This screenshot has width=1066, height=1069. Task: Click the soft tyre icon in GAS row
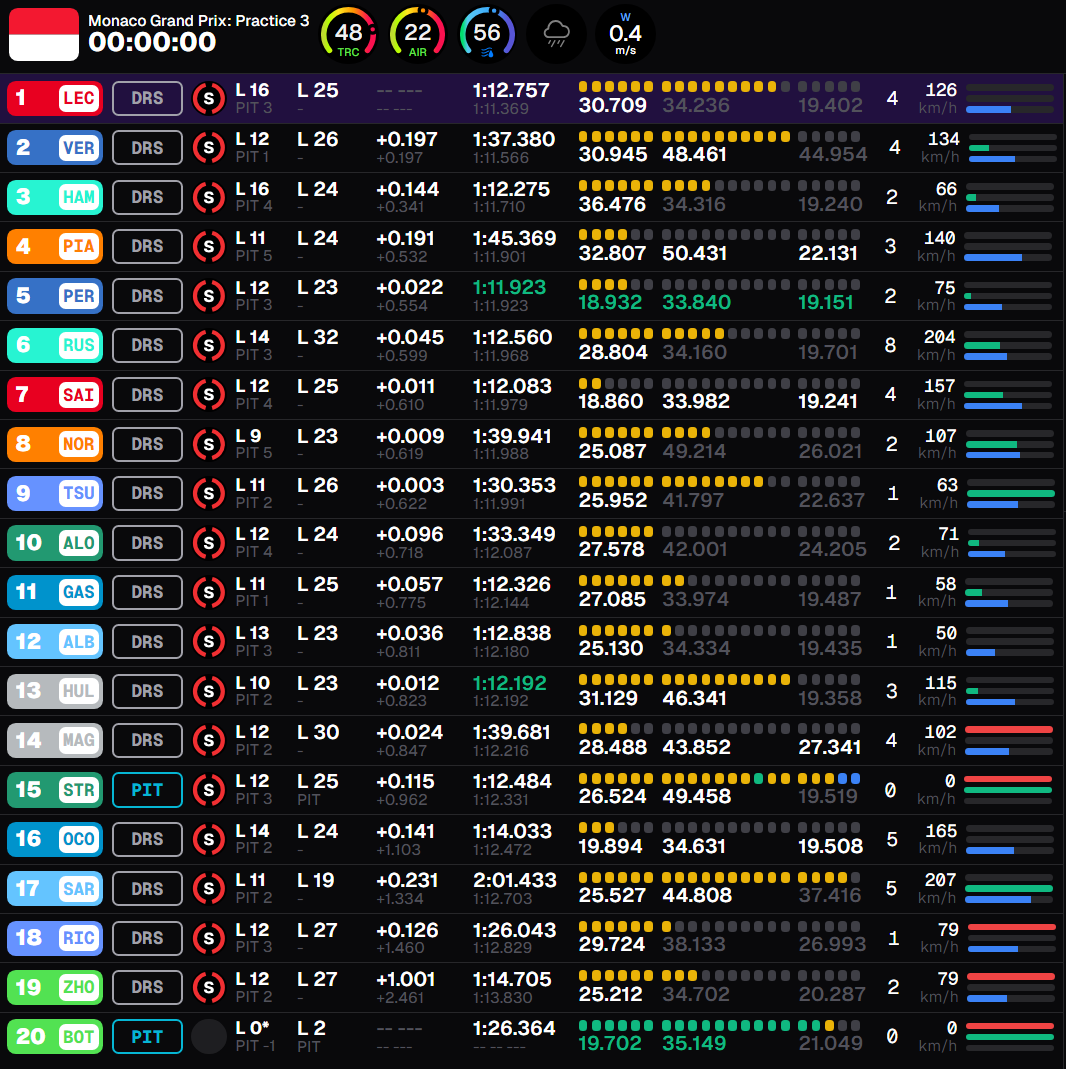[209, 592]
